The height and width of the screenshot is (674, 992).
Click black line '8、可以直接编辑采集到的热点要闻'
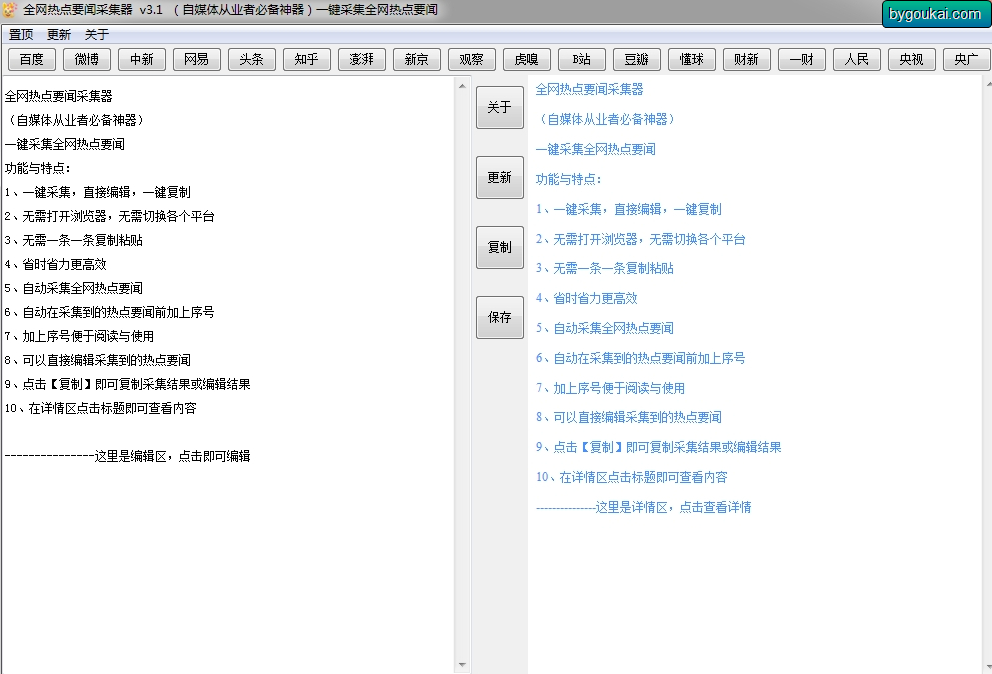[97, 361]
